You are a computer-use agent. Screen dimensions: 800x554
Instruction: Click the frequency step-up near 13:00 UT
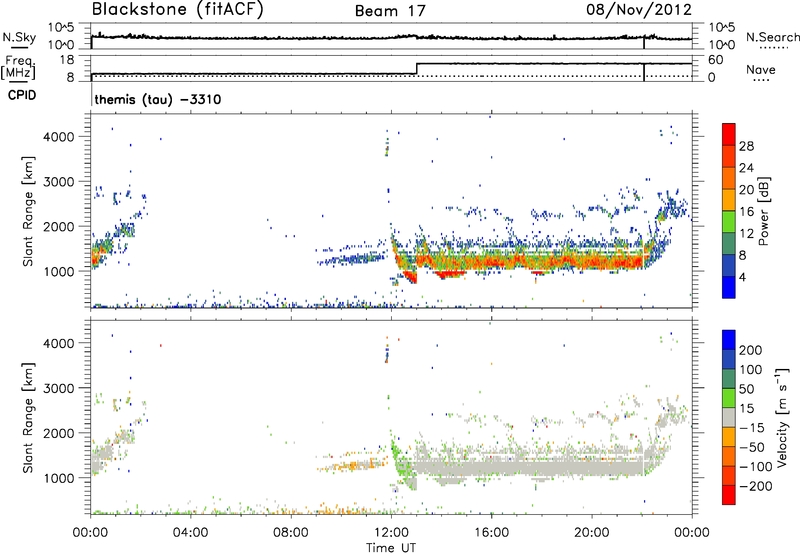pos(417,69)
